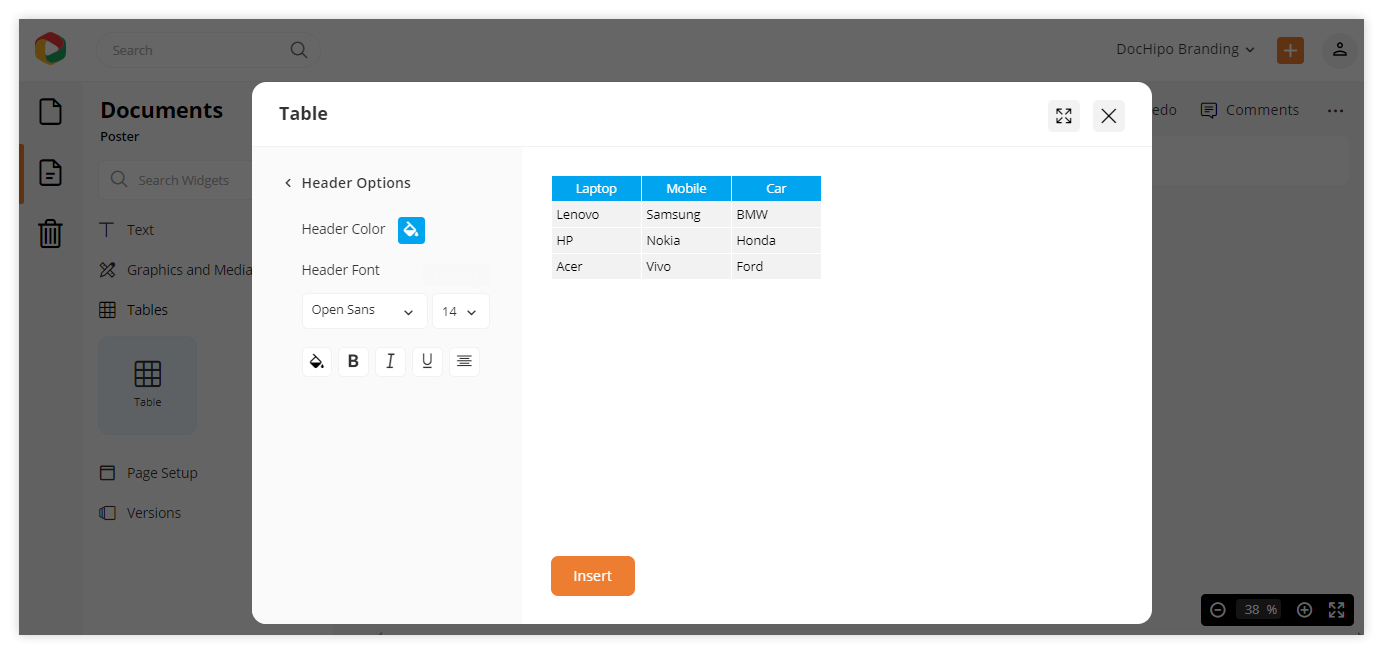This screenshot has width=1383, height=654.
Task: Click the Tables grid icon
Action: coord(107,310)
